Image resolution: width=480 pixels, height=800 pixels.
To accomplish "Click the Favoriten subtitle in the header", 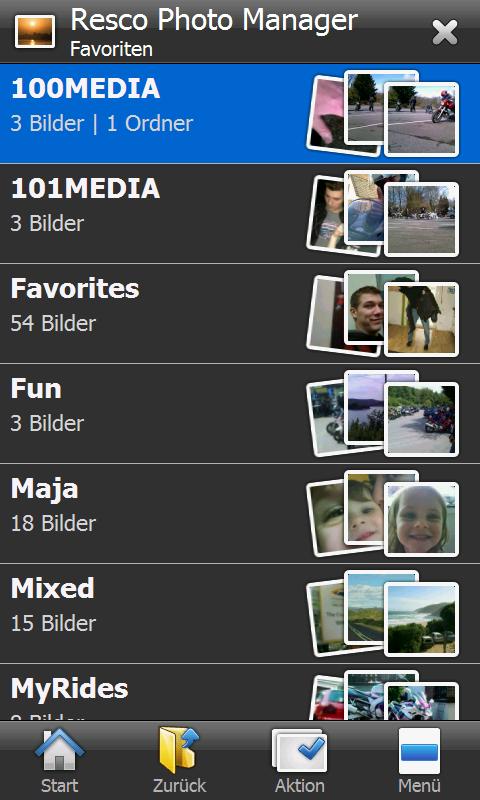I will tap(111, 49).
